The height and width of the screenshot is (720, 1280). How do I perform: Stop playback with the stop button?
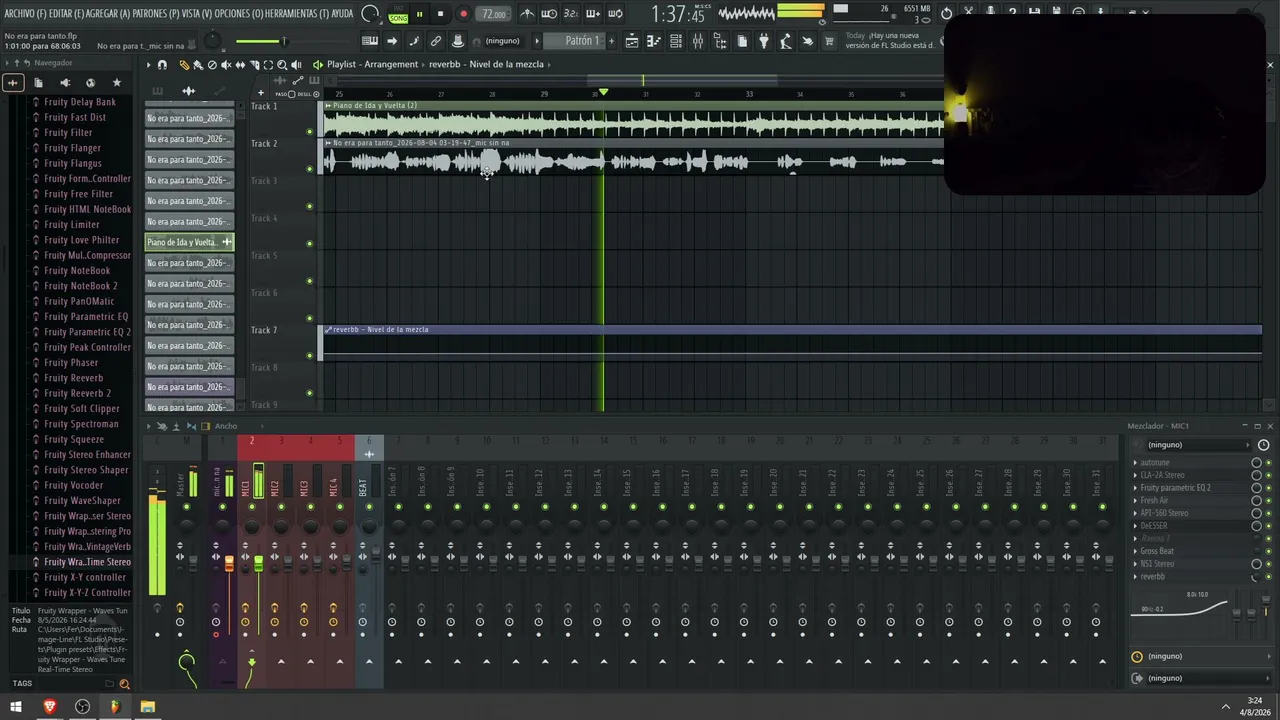click(x=440, y=14)
